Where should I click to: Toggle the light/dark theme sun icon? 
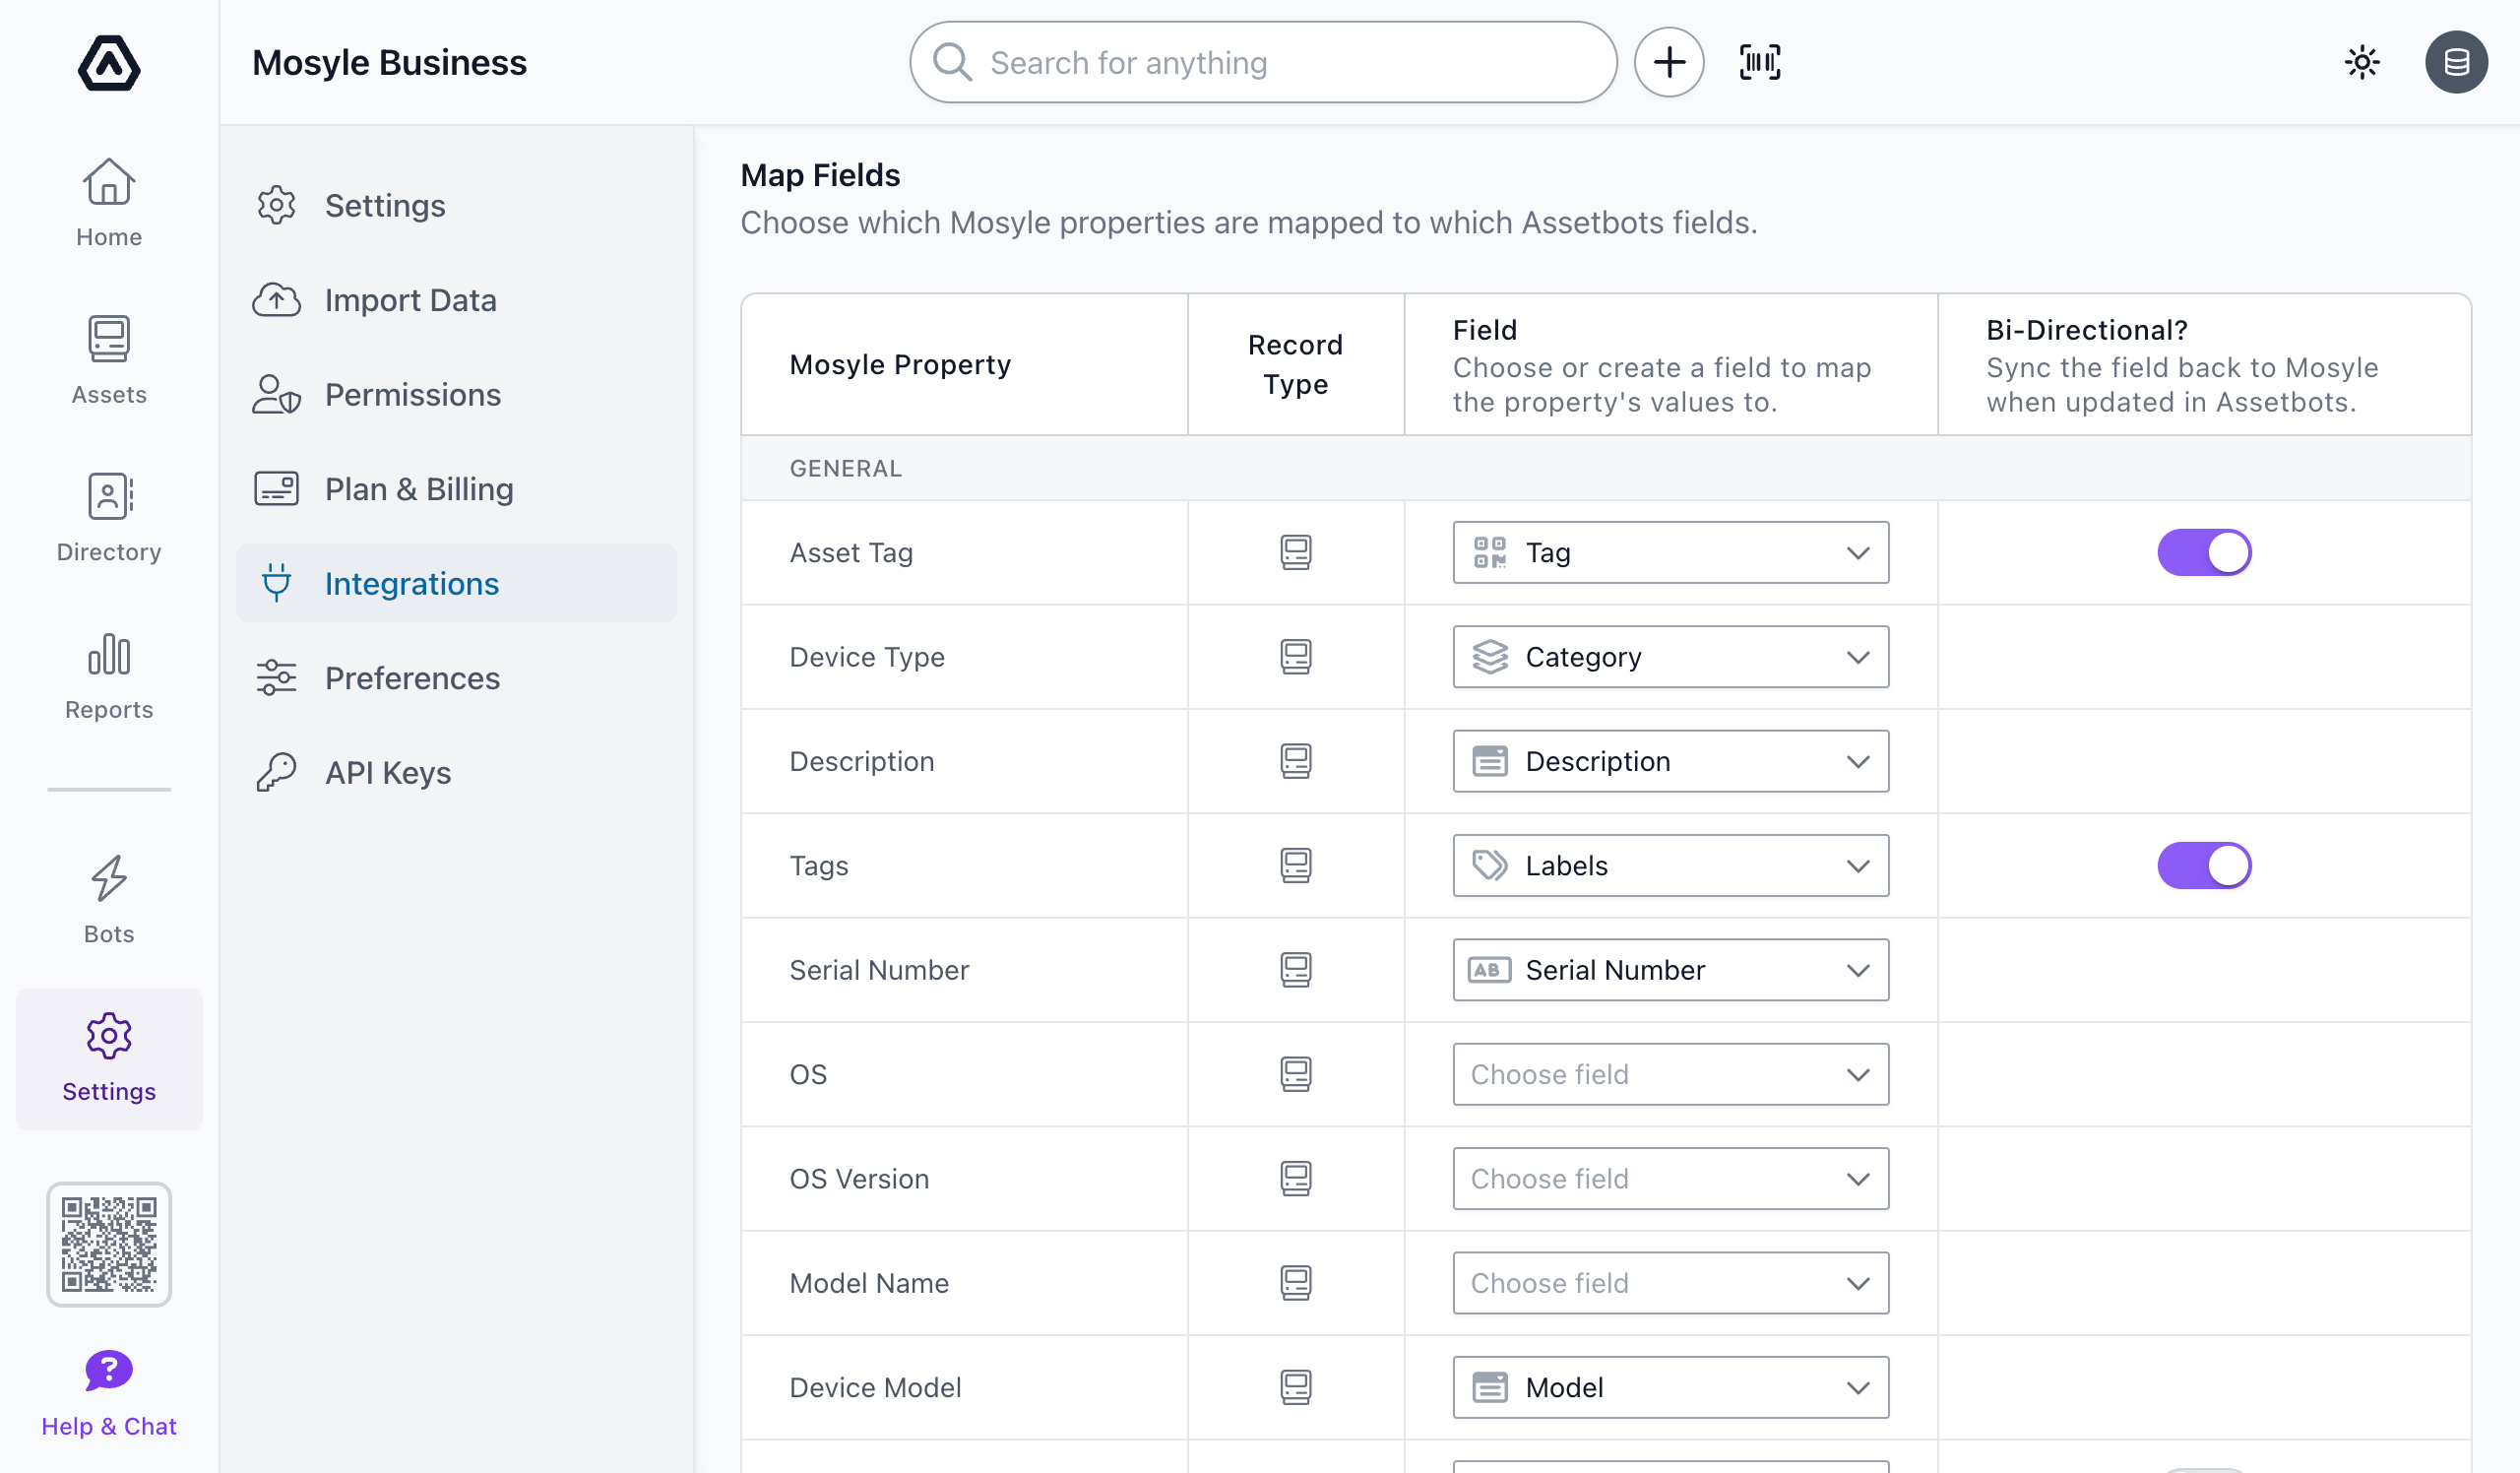[2362, 63]
